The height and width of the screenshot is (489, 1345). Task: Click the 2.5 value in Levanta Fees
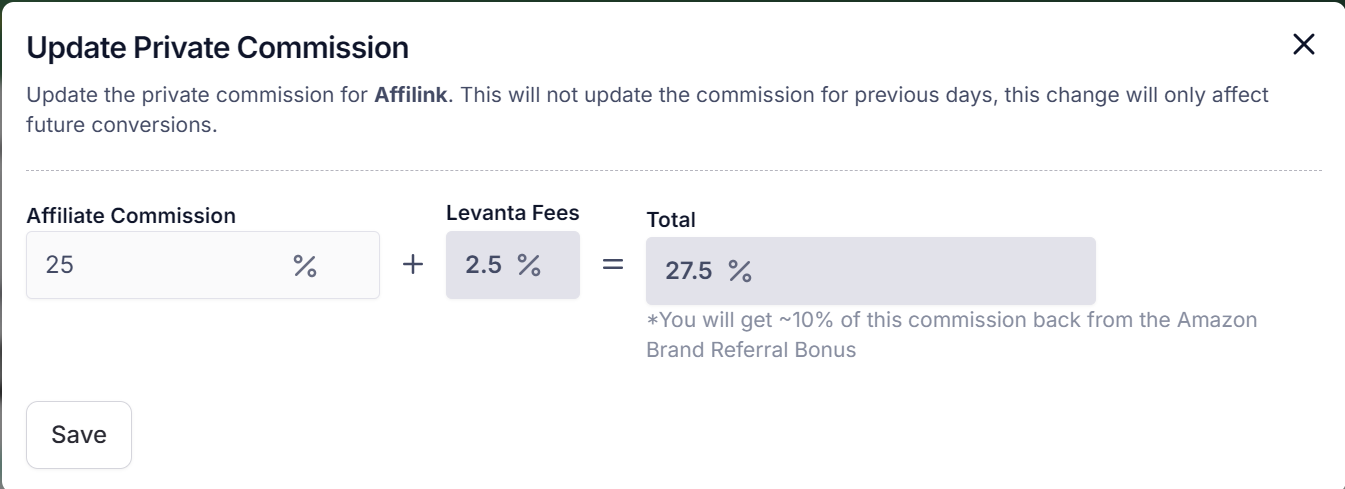click(483, 265)
